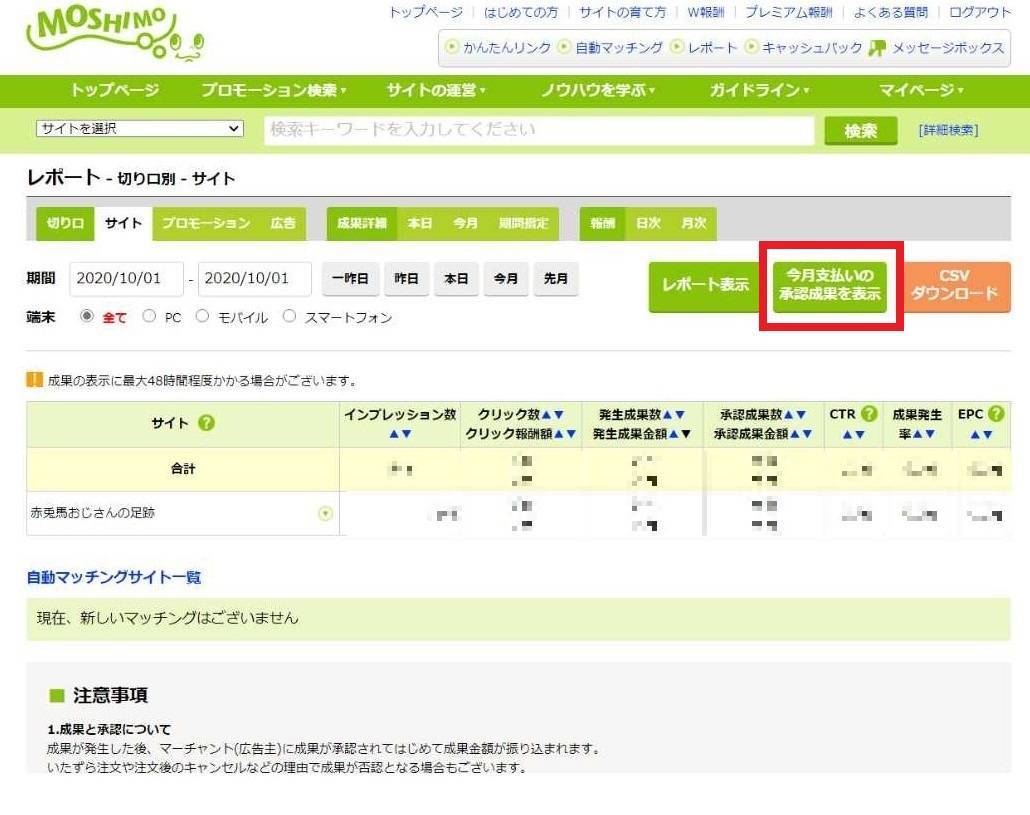The width and height of the screenshot is (1030, 815).
Task: Switch to the 切り口 tab
Action: 65,223
